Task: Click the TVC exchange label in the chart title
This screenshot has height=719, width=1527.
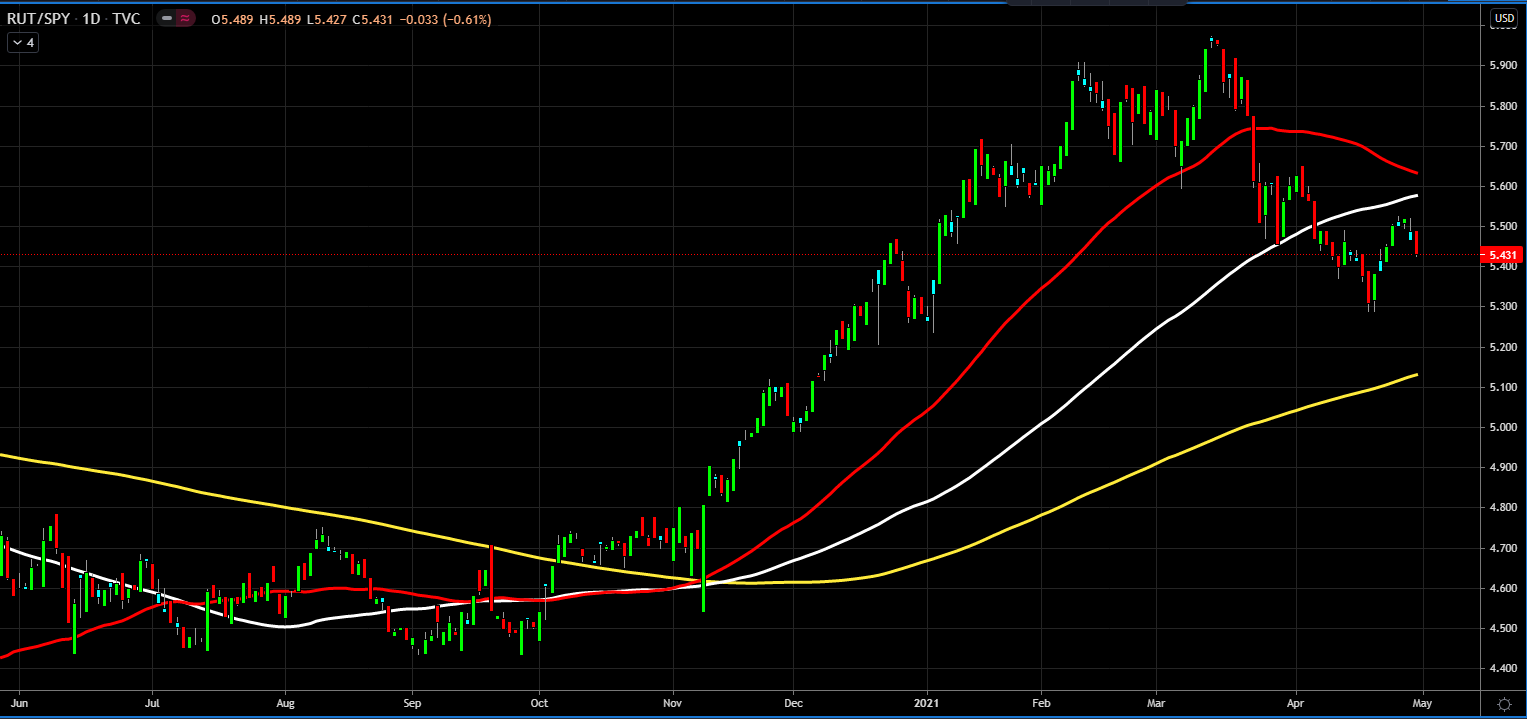Action: (x=128, y=19)
